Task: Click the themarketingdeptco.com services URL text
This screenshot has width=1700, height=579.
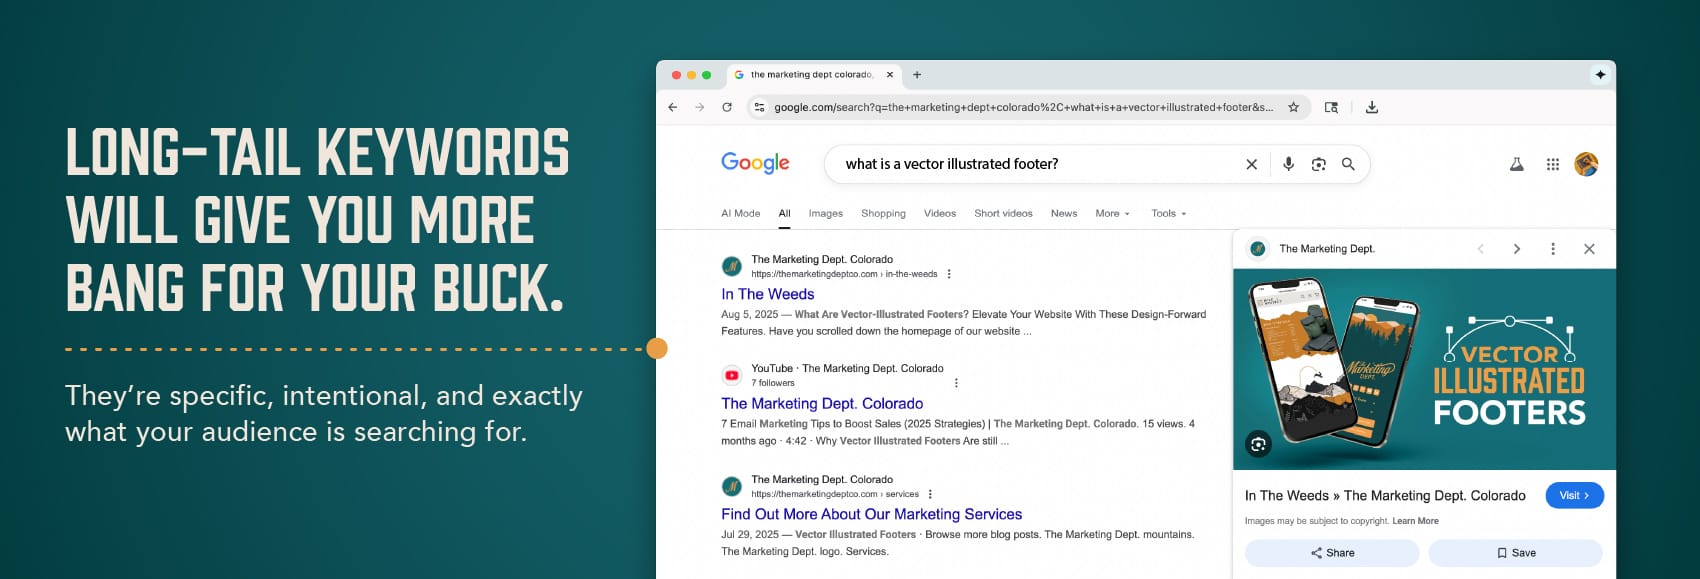Action: 835,494
